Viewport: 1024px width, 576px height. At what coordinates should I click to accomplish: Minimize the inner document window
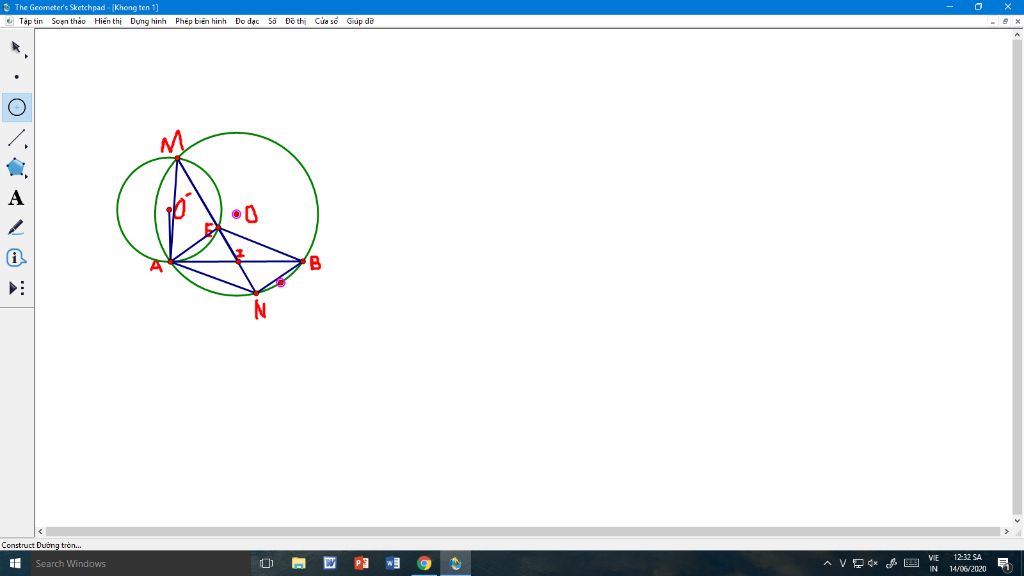pos(993,22)
